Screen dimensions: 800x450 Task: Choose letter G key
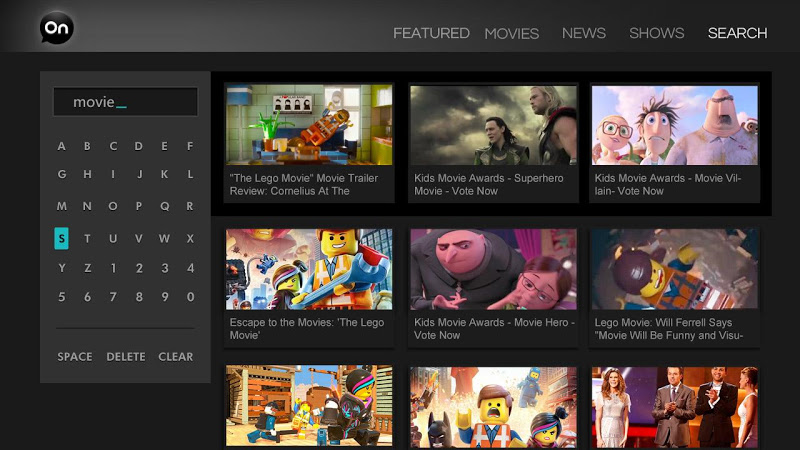[62, 174]
